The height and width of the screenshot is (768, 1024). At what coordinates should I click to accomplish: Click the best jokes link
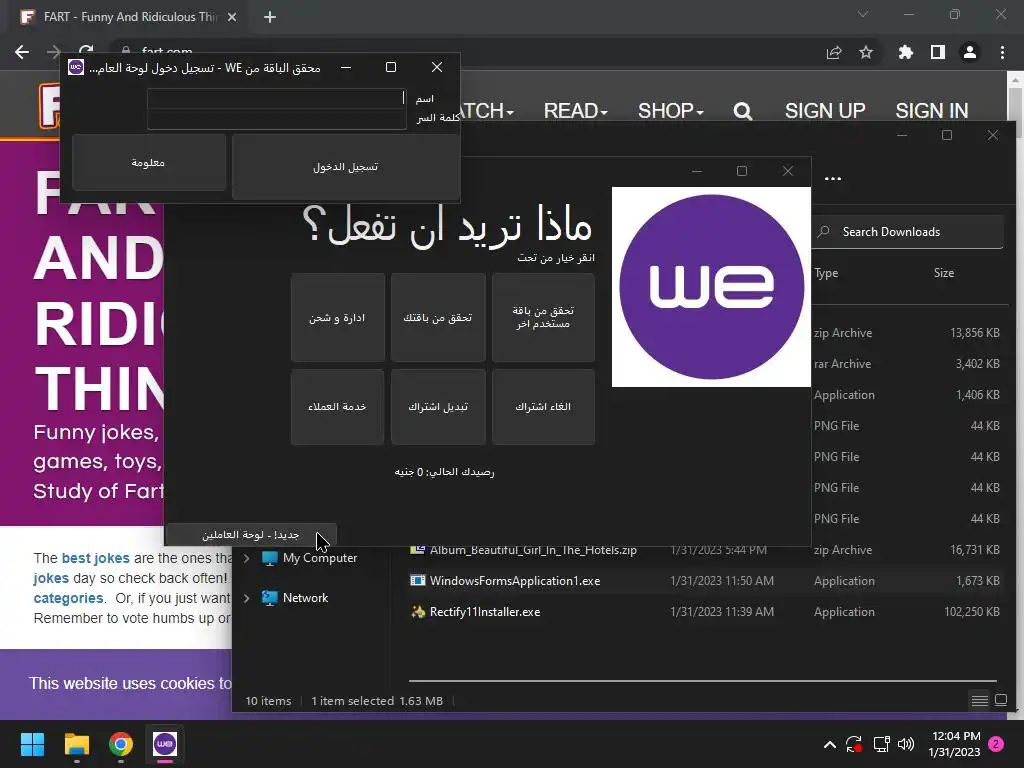coord(95,558)
